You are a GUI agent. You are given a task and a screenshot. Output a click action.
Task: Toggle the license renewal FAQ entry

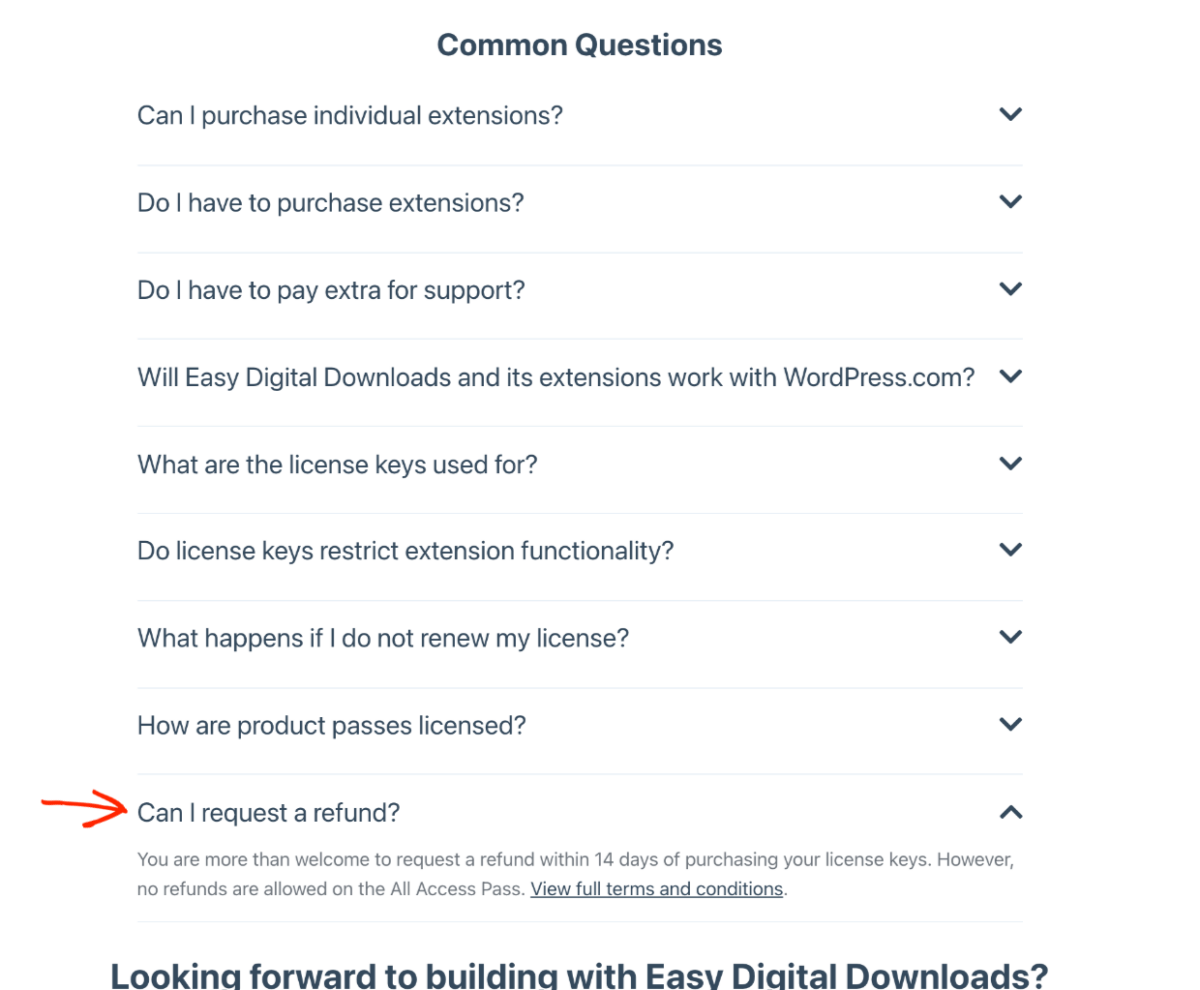point(383,637)
